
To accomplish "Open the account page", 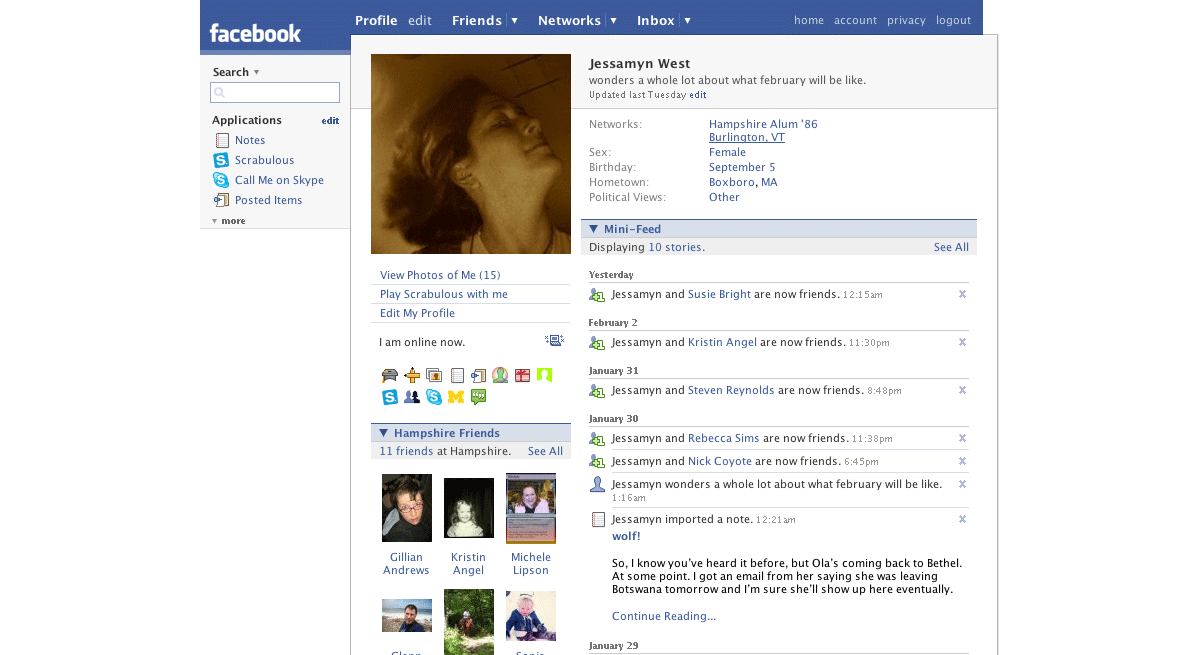I will (855, 21).
